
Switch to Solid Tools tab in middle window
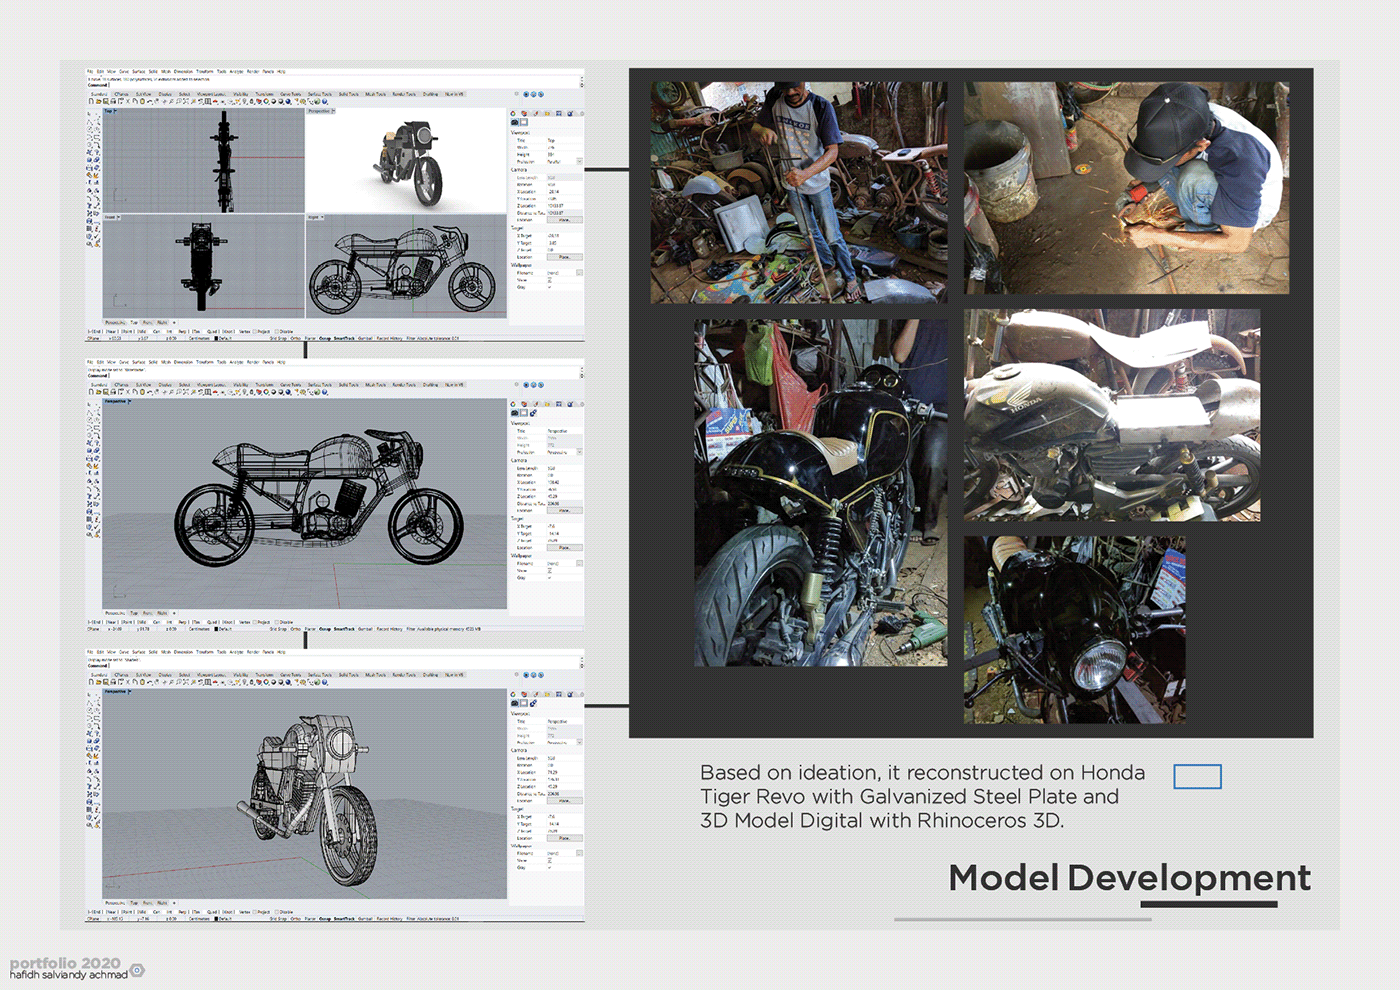[348, 384]
